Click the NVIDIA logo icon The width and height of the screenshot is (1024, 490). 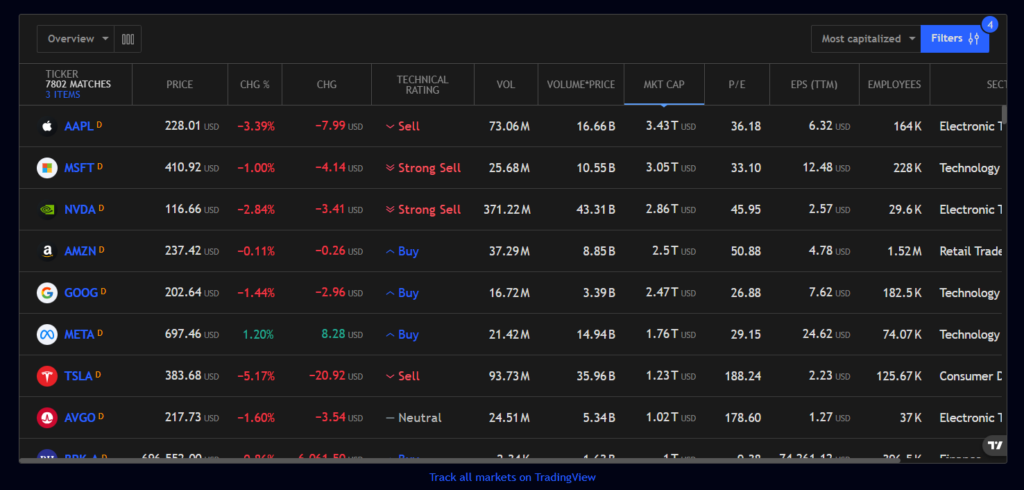(46, 209)
